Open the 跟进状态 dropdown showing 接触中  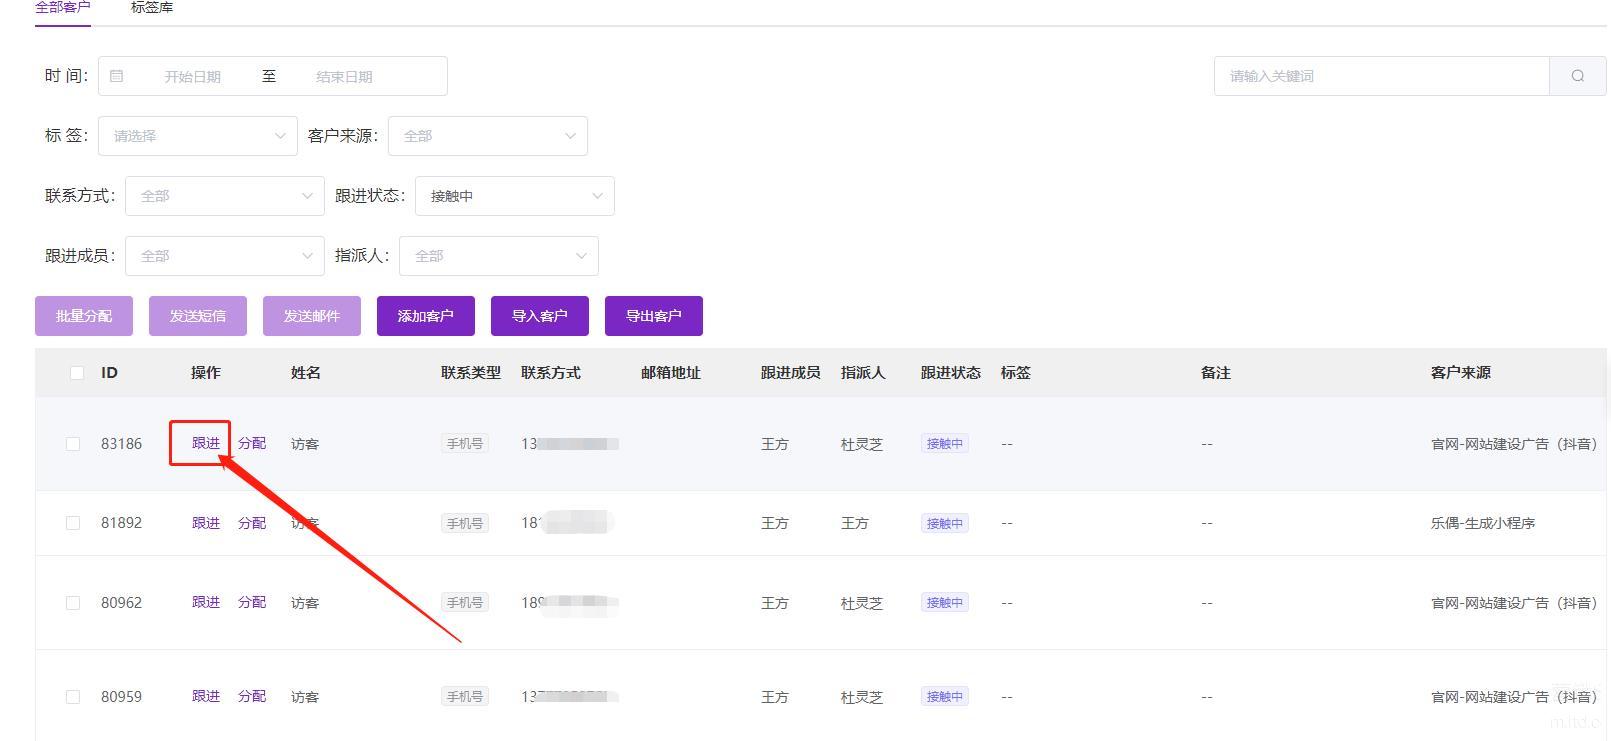coord(514,196)
